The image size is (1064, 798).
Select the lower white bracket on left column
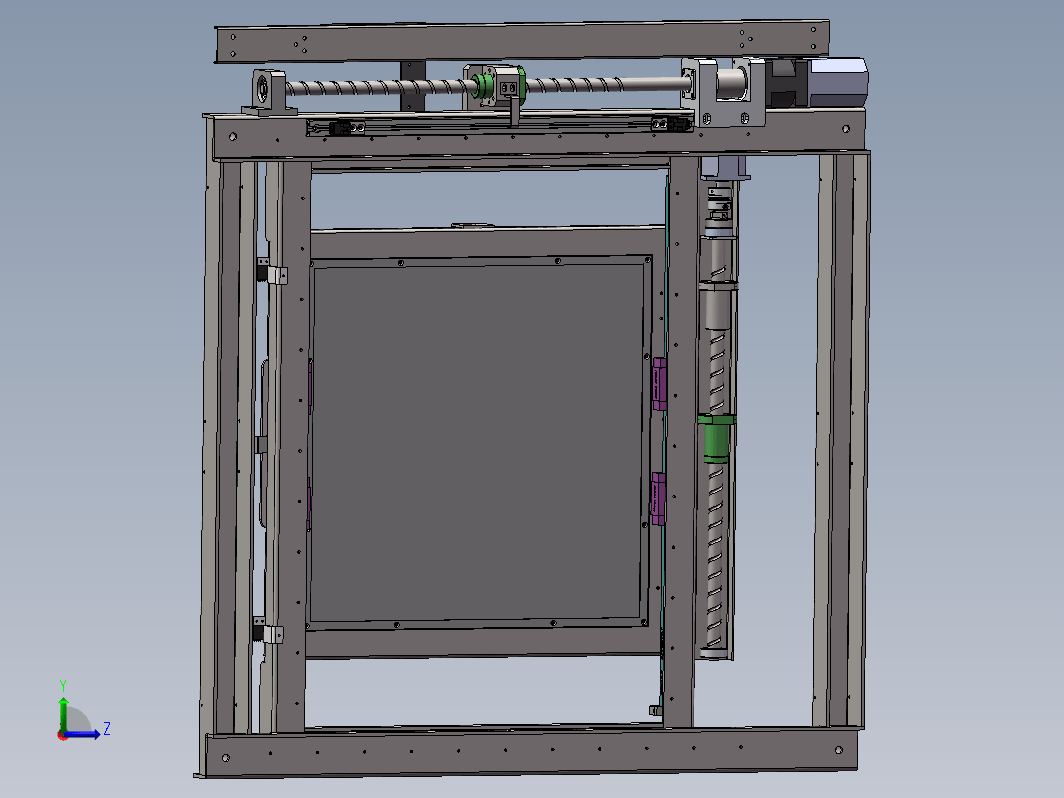[273, 634]
